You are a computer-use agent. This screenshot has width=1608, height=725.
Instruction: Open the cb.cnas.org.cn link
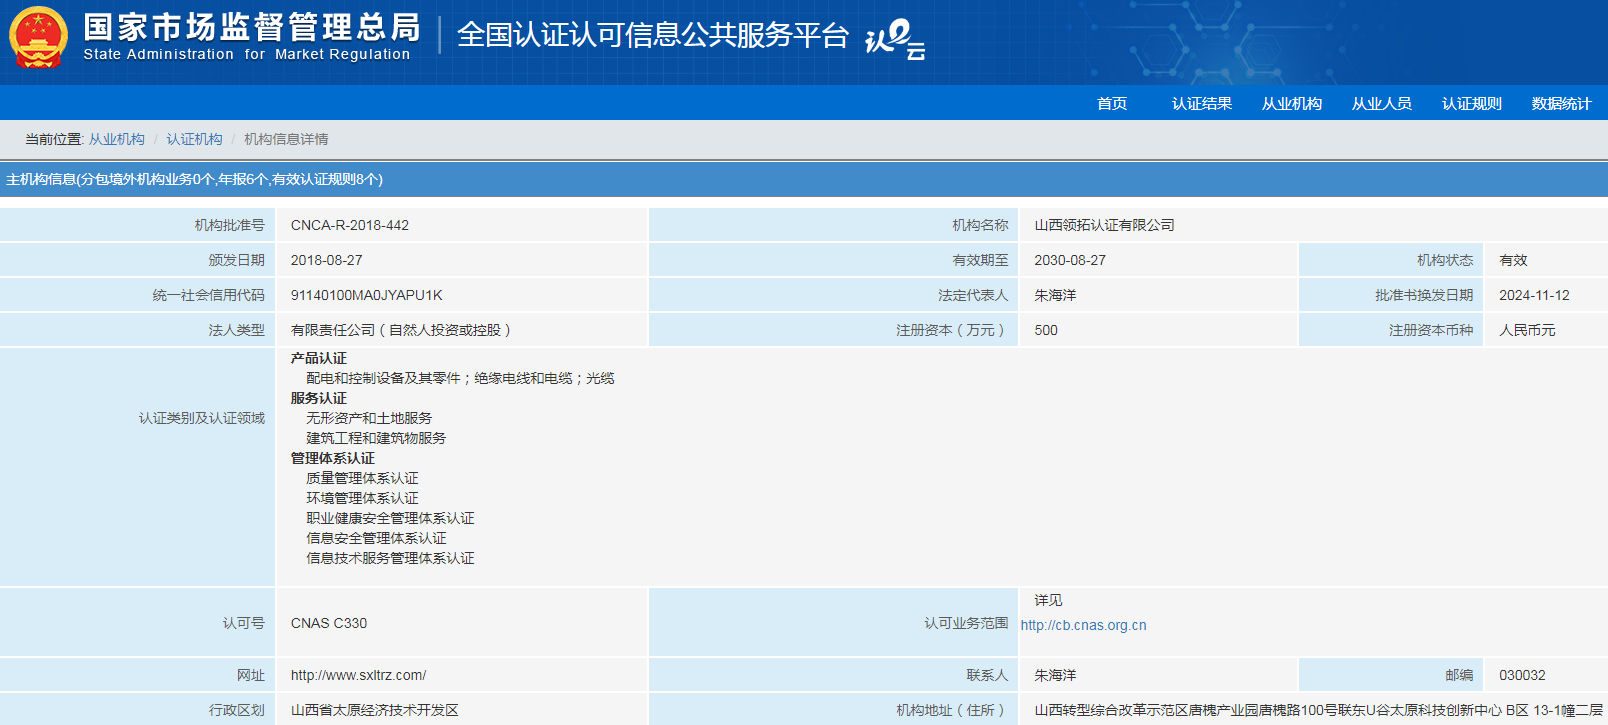(x=1083, y=625)
